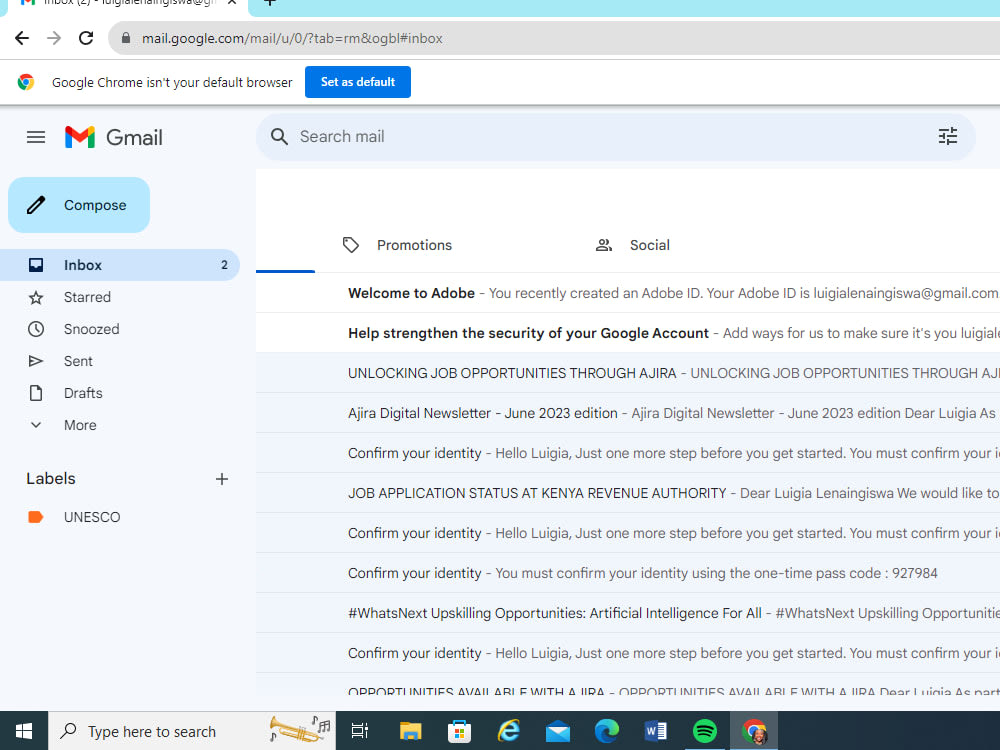Close the Inbox browser tab

click(233, 3)
